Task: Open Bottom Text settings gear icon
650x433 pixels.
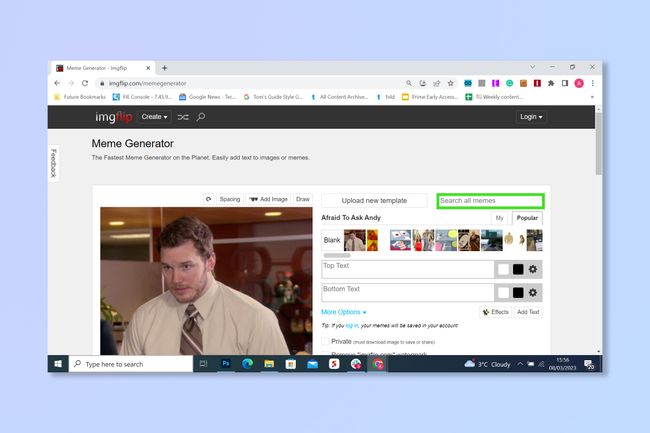Action: coord(533,293)
